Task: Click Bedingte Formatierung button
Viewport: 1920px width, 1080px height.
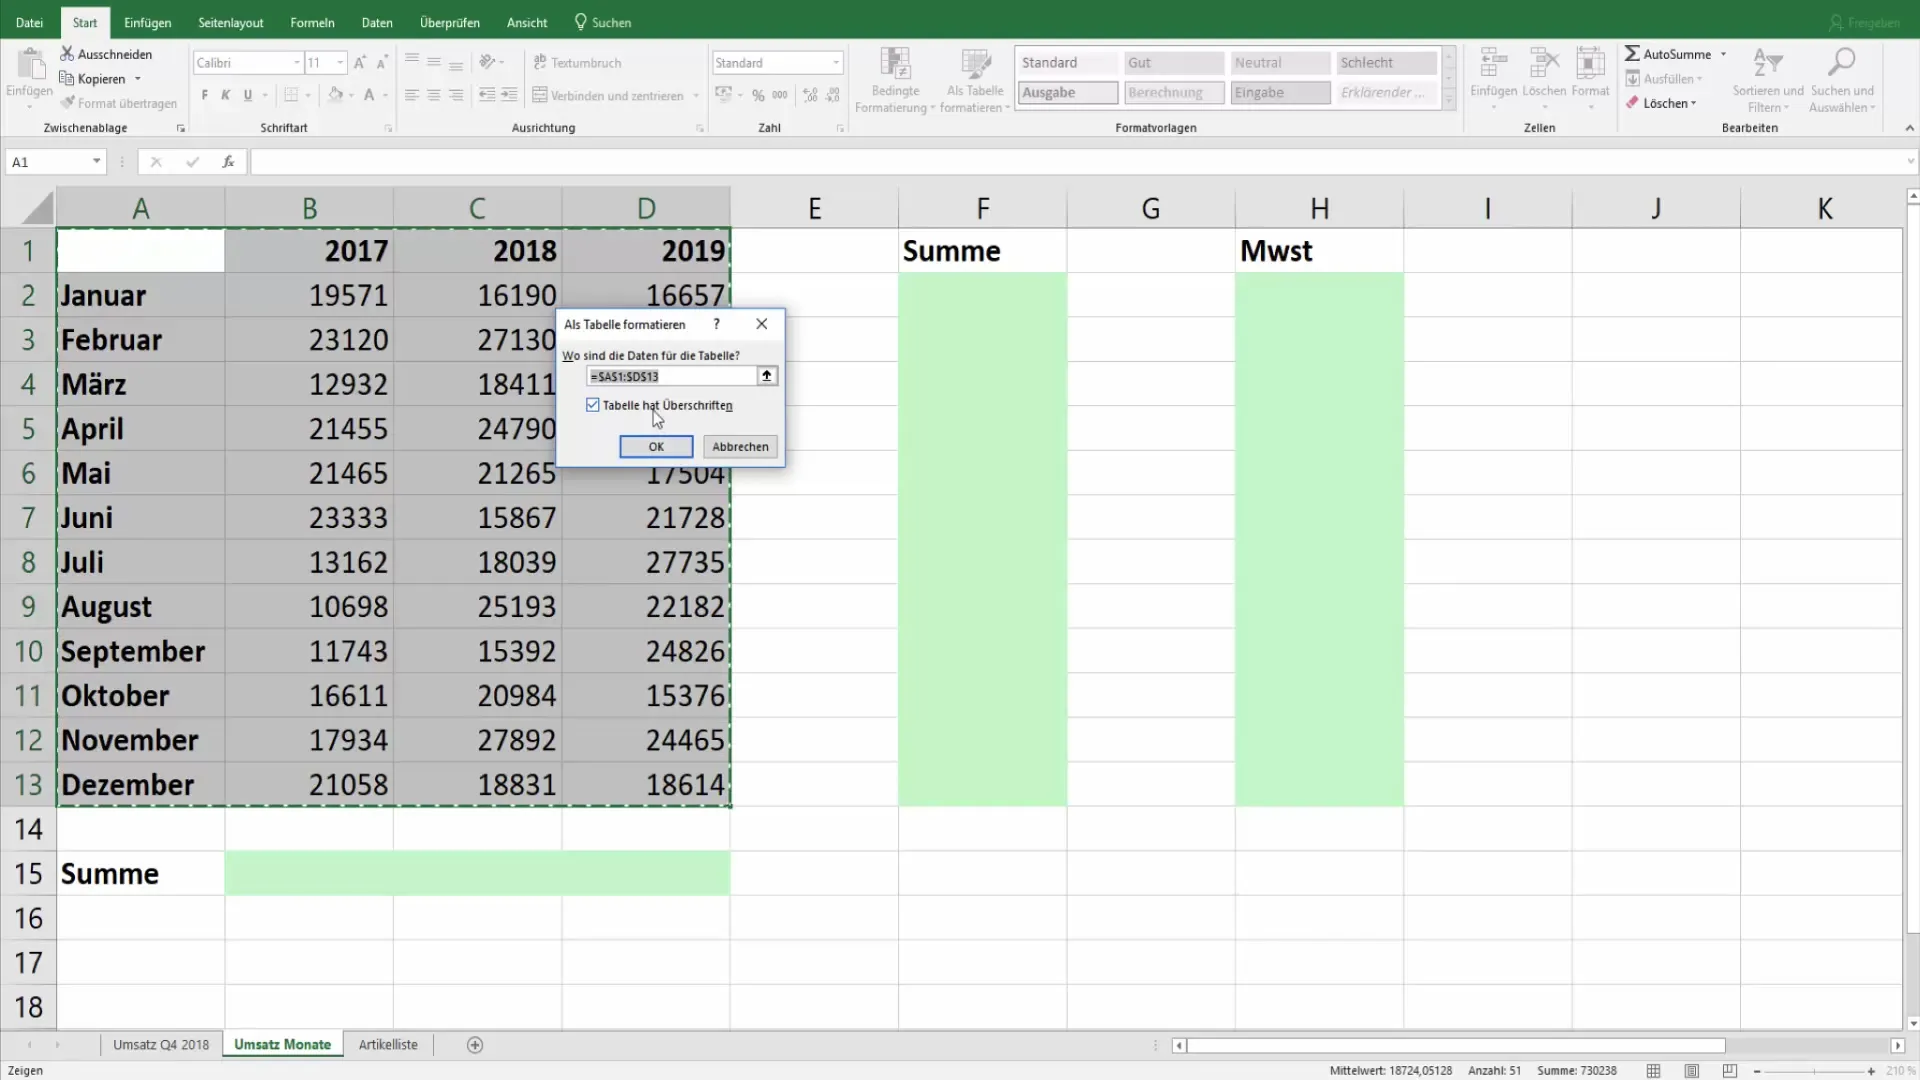Action: click(x=895, y=80)
